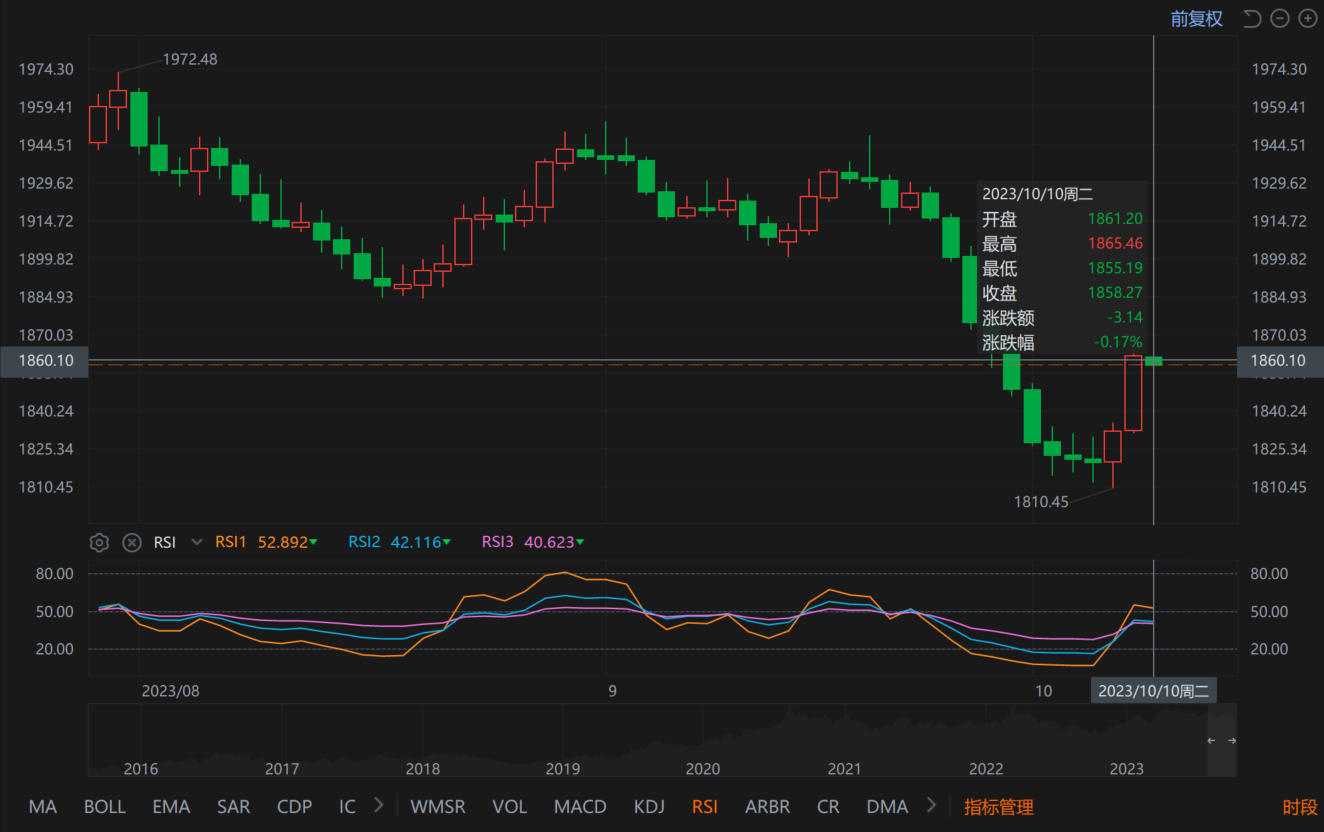This screenshot has height=832, width=1324.
Task: Click 2023 in the timeline navigator
Action: (x=1127, y=769)
